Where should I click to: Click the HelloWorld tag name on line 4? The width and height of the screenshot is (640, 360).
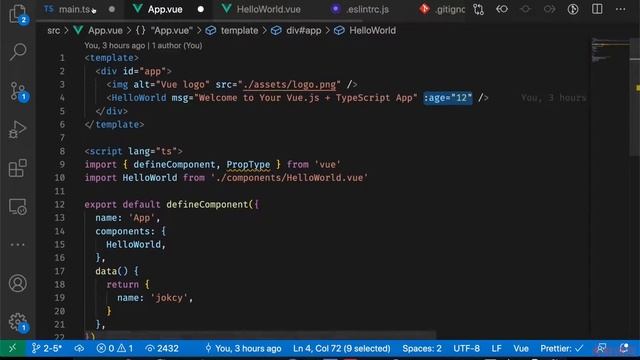coord(139,98)
